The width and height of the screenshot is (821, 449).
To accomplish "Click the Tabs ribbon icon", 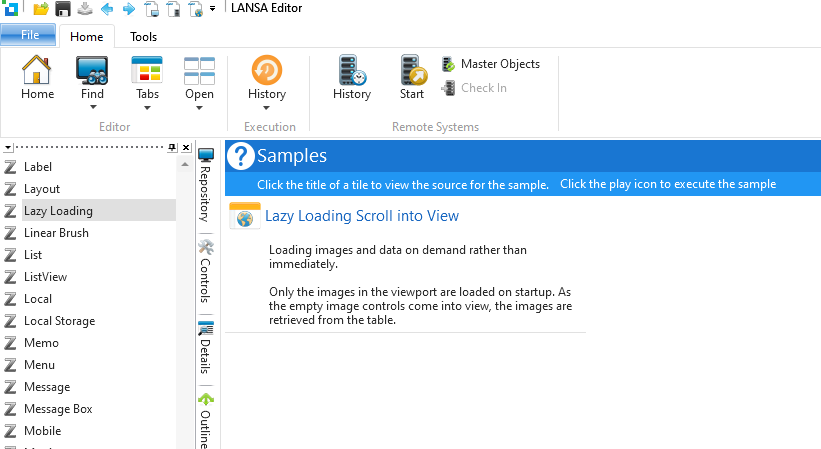I will pos(147,70).
